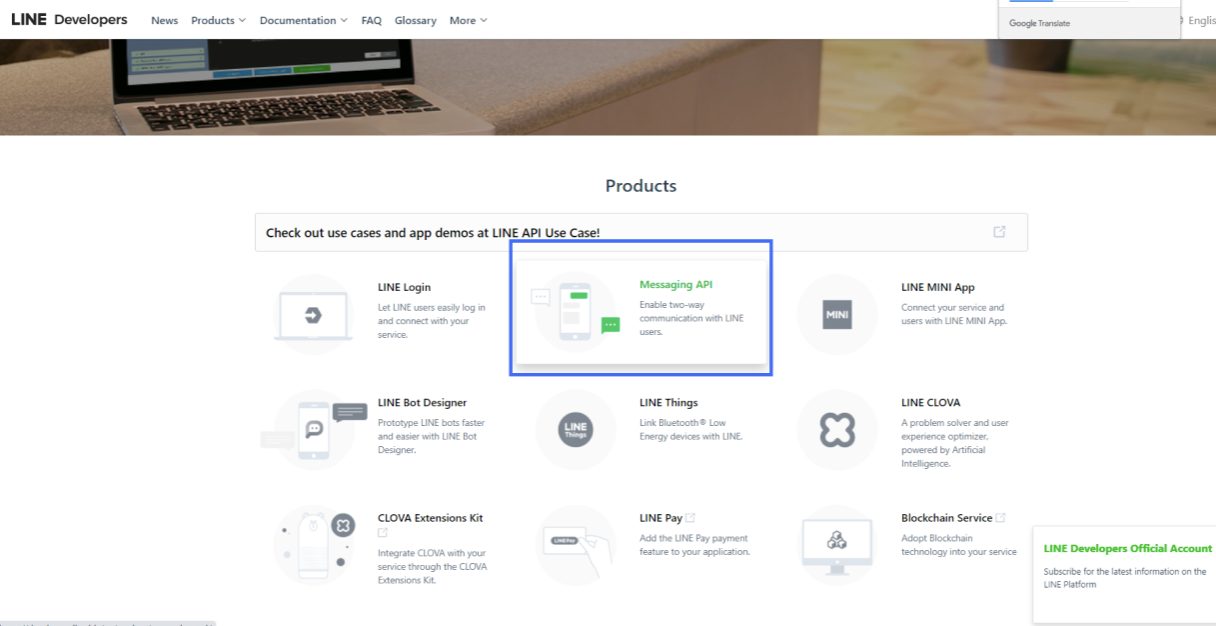Click the LINE Things round icon
The width and height of the screenshot is (1216, 626).
576,430
